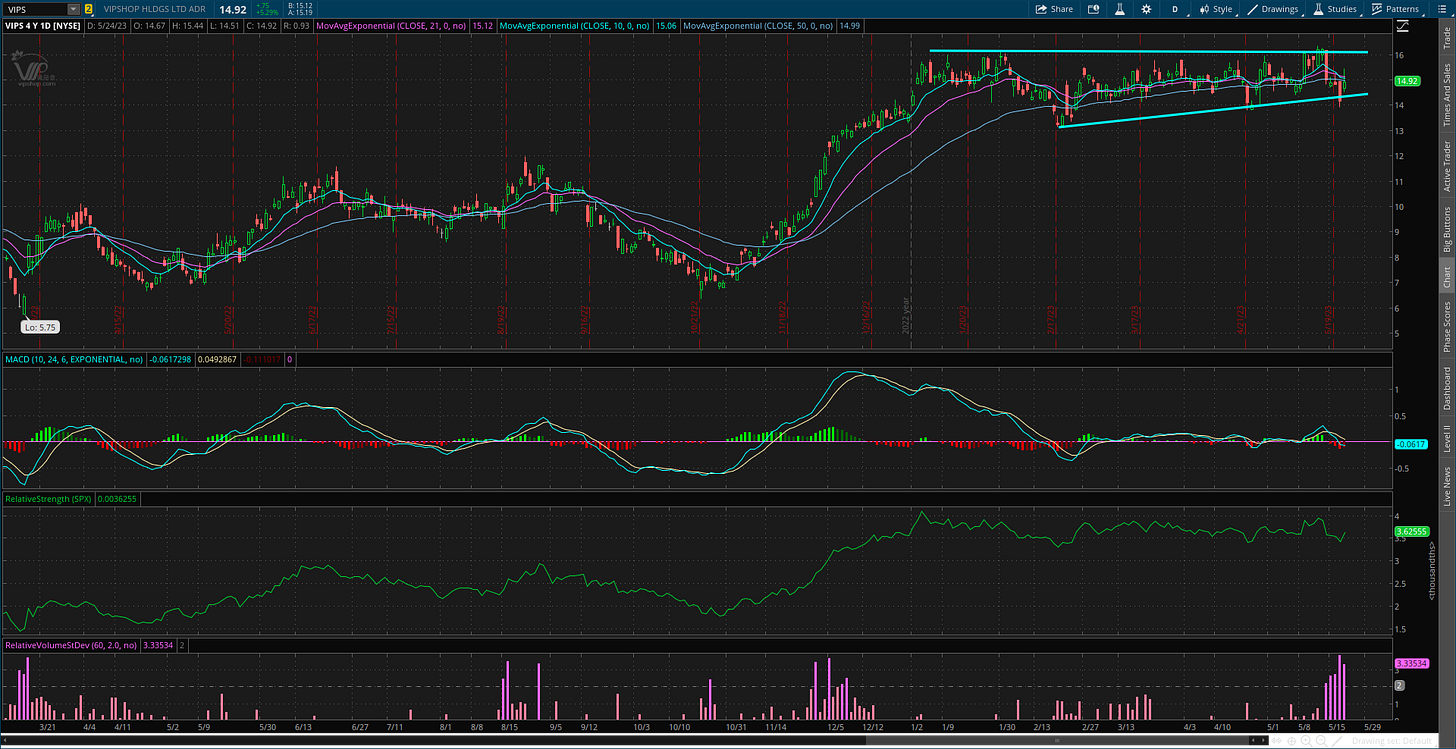This screenshot has height=749, width=1456.
Task: Click the 14.92 price in the header
Action: pos(233,9)
